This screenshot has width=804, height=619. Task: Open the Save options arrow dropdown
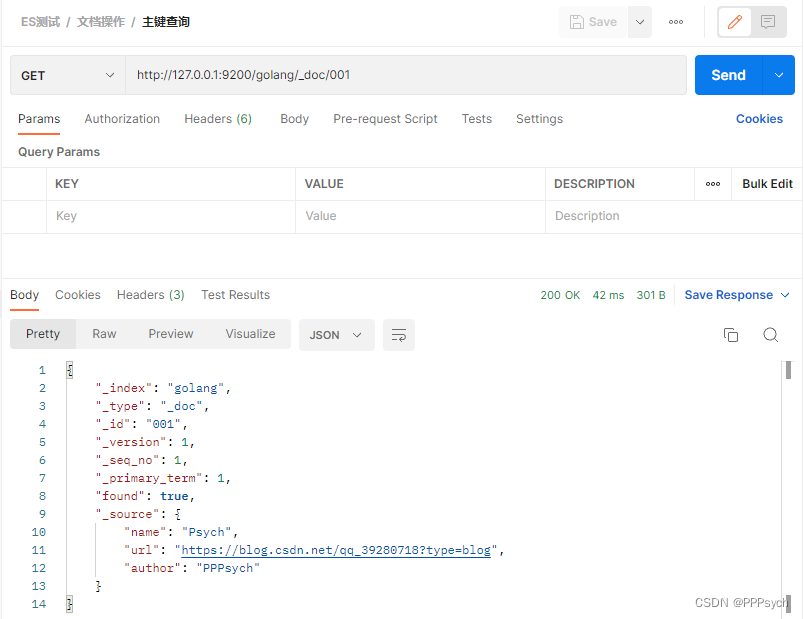(x=640, y=22)
